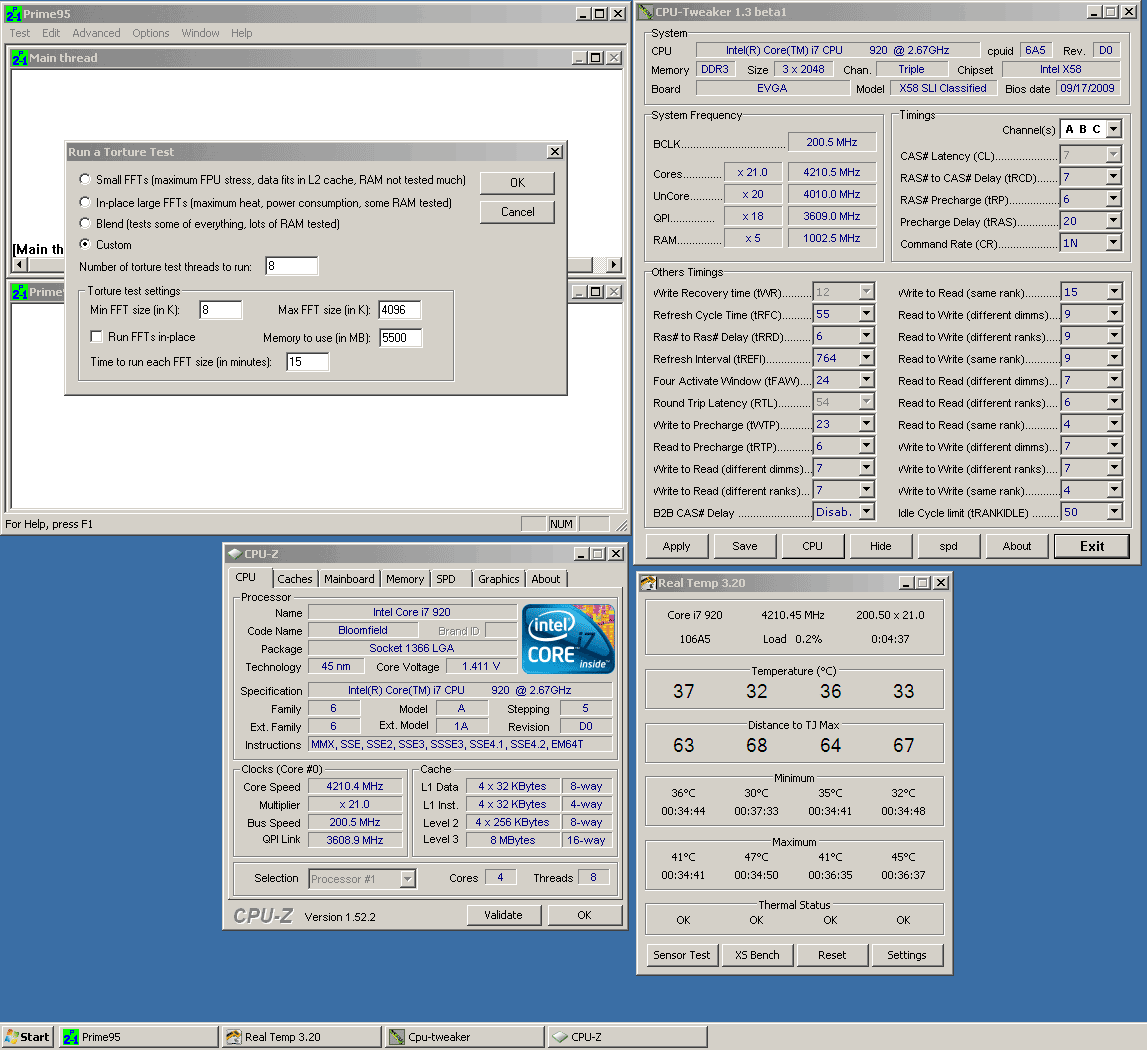The image size is (1147, 1050).
Task: Click the CPU-Z icon in the taskbar
Action: 560,1037
